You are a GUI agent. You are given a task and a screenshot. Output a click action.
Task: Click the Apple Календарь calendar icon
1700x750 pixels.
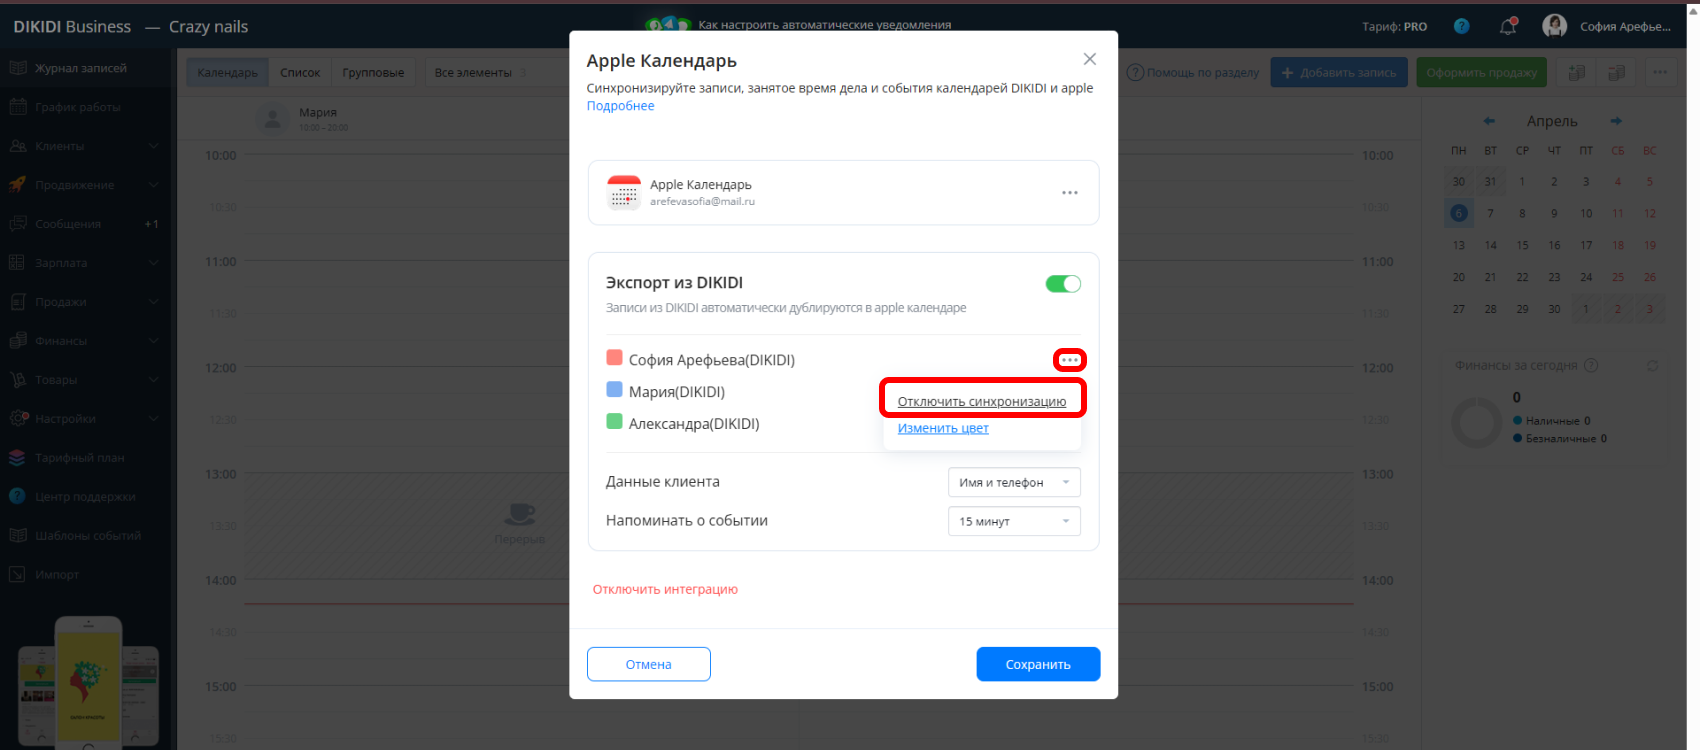(624, 193)
